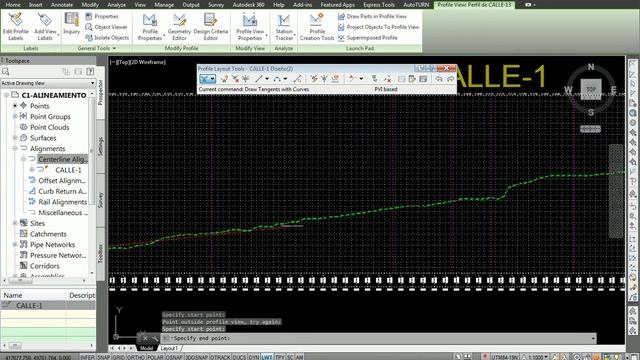640x360 pixels.
Task: Open tangent line tool dropdown arrow
Action: [x=267, y=79]
